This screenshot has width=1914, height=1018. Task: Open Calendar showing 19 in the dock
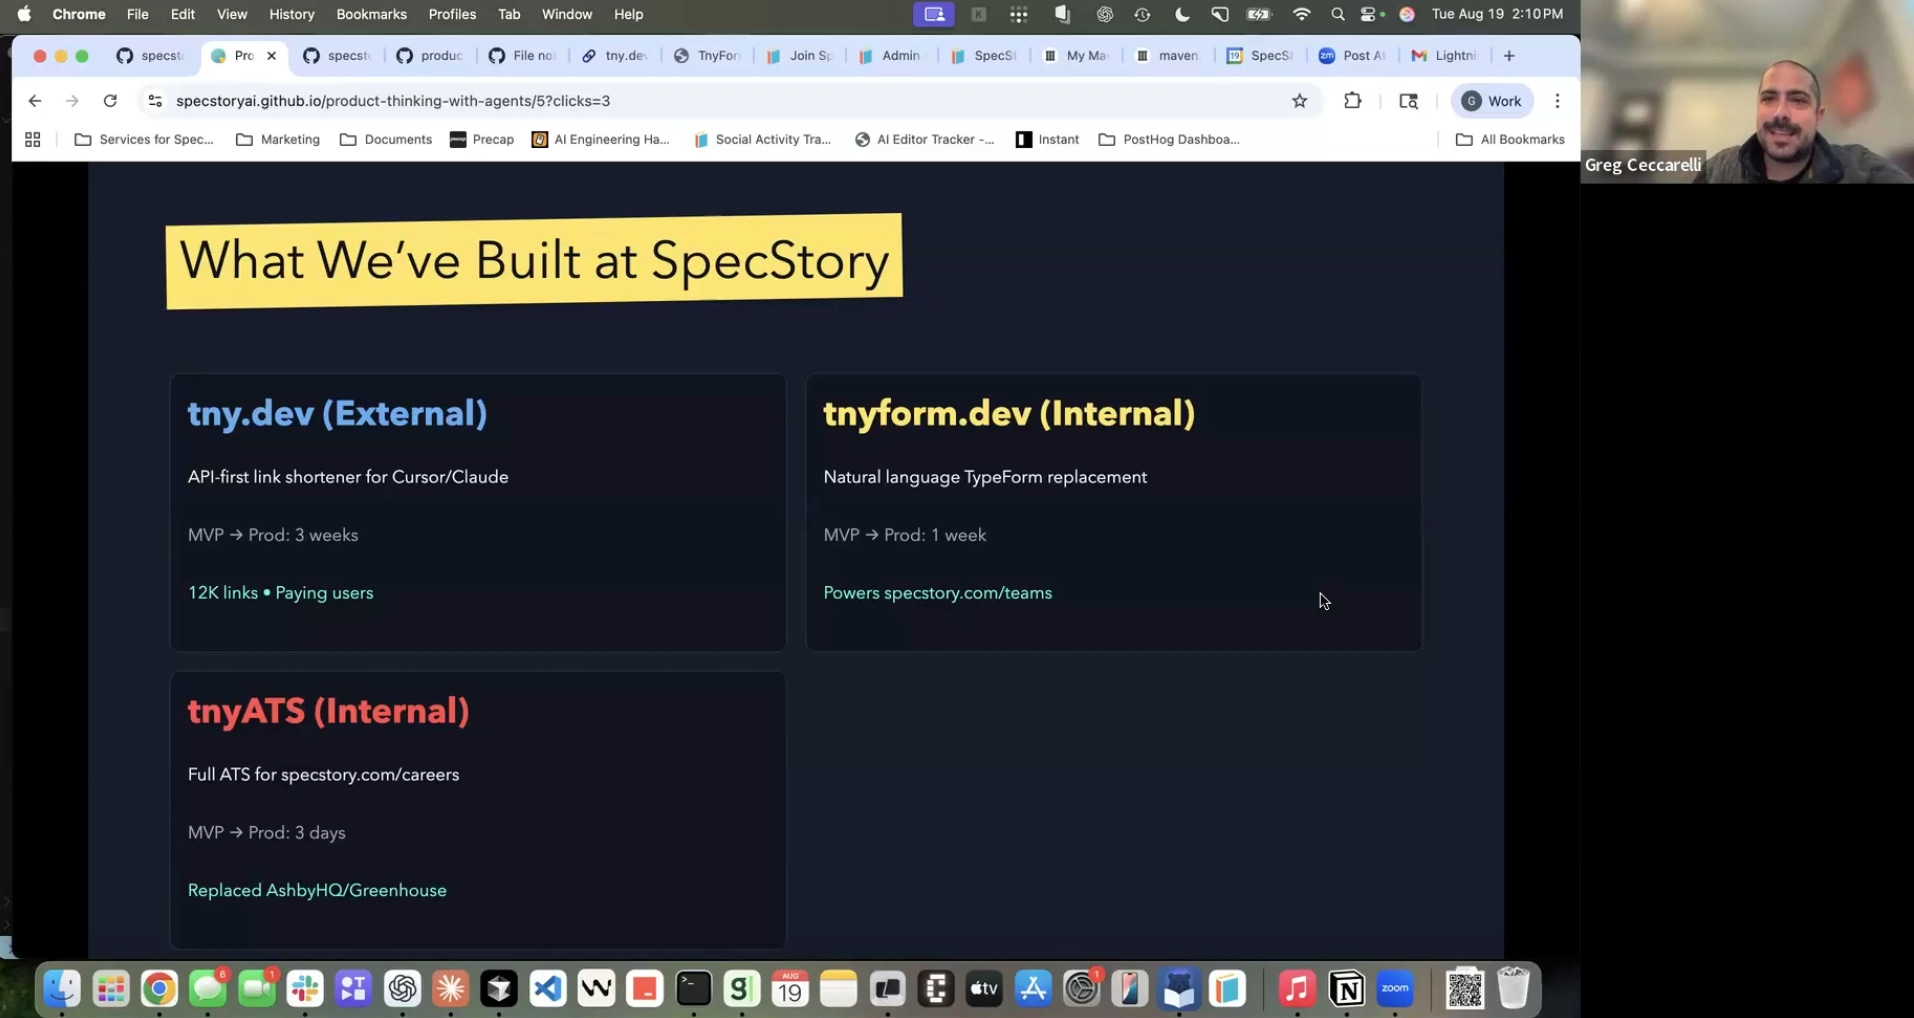coord(790,989)
